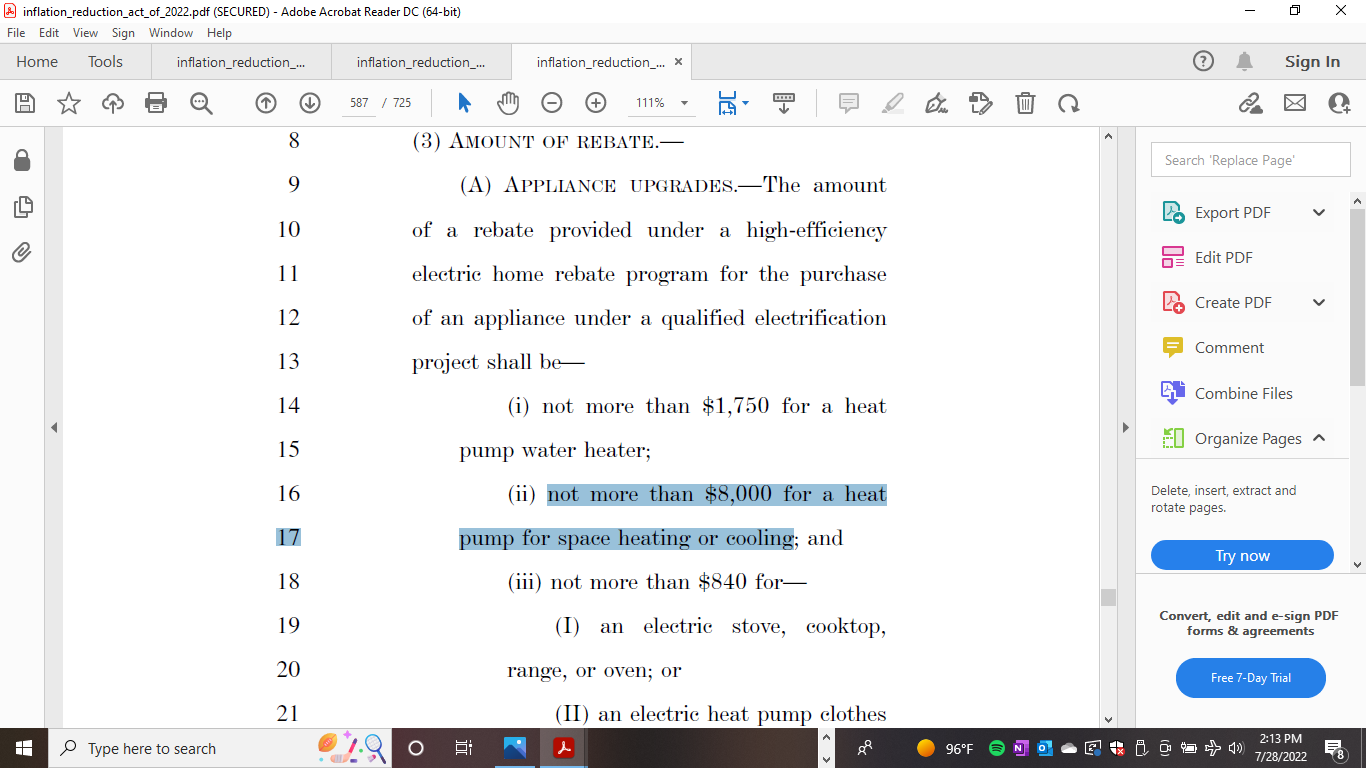This screenshot has height=768, width=1366.
Task: Delete using the trash icon
Action: click(1025, 103)
